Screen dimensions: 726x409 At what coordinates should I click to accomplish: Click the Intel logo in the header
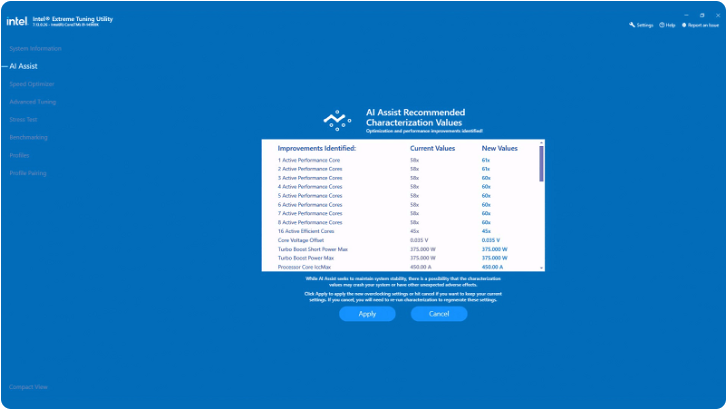point(17,21)
